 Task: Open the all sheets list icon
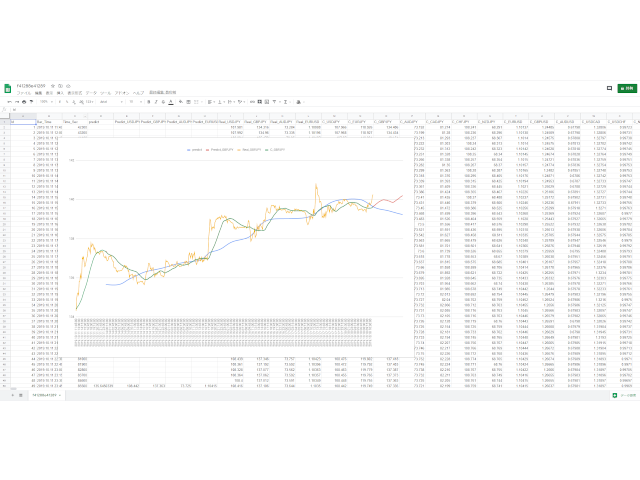(20, 395)
